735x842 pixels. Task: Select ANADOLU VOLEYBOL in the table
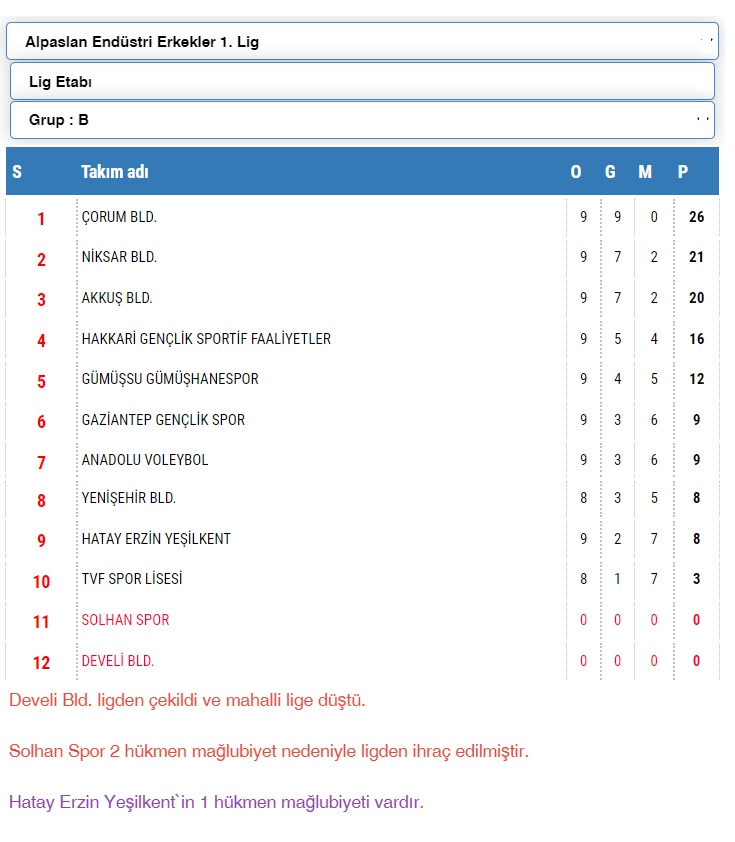[x=145, y=460]
